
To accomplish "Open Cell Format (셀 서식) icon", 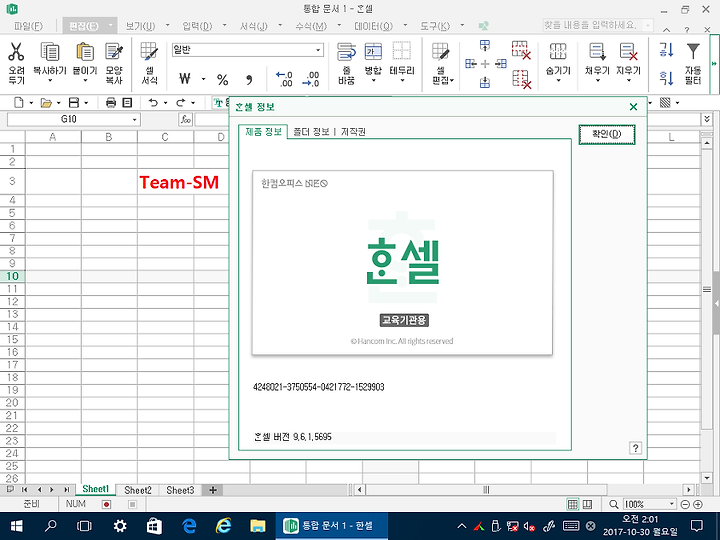I will pos(149,52).
